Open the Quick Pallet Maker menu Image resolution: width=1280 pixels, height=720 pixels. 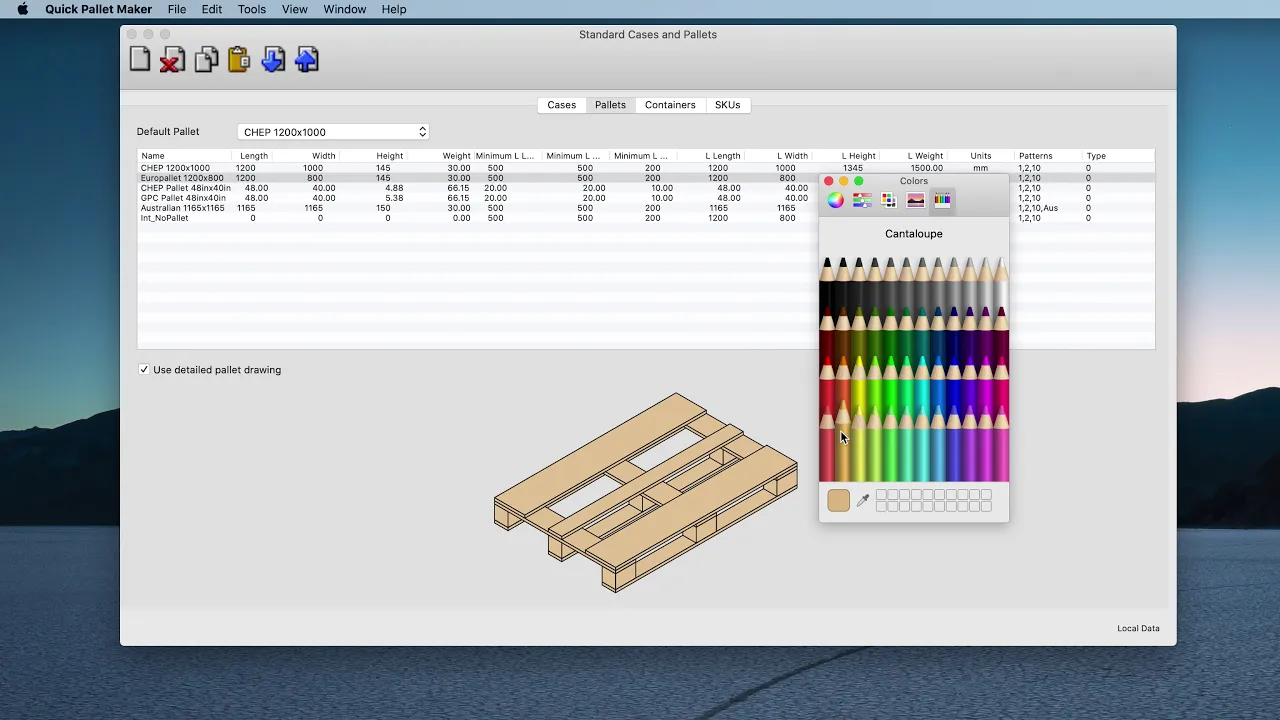coord(98,9)
